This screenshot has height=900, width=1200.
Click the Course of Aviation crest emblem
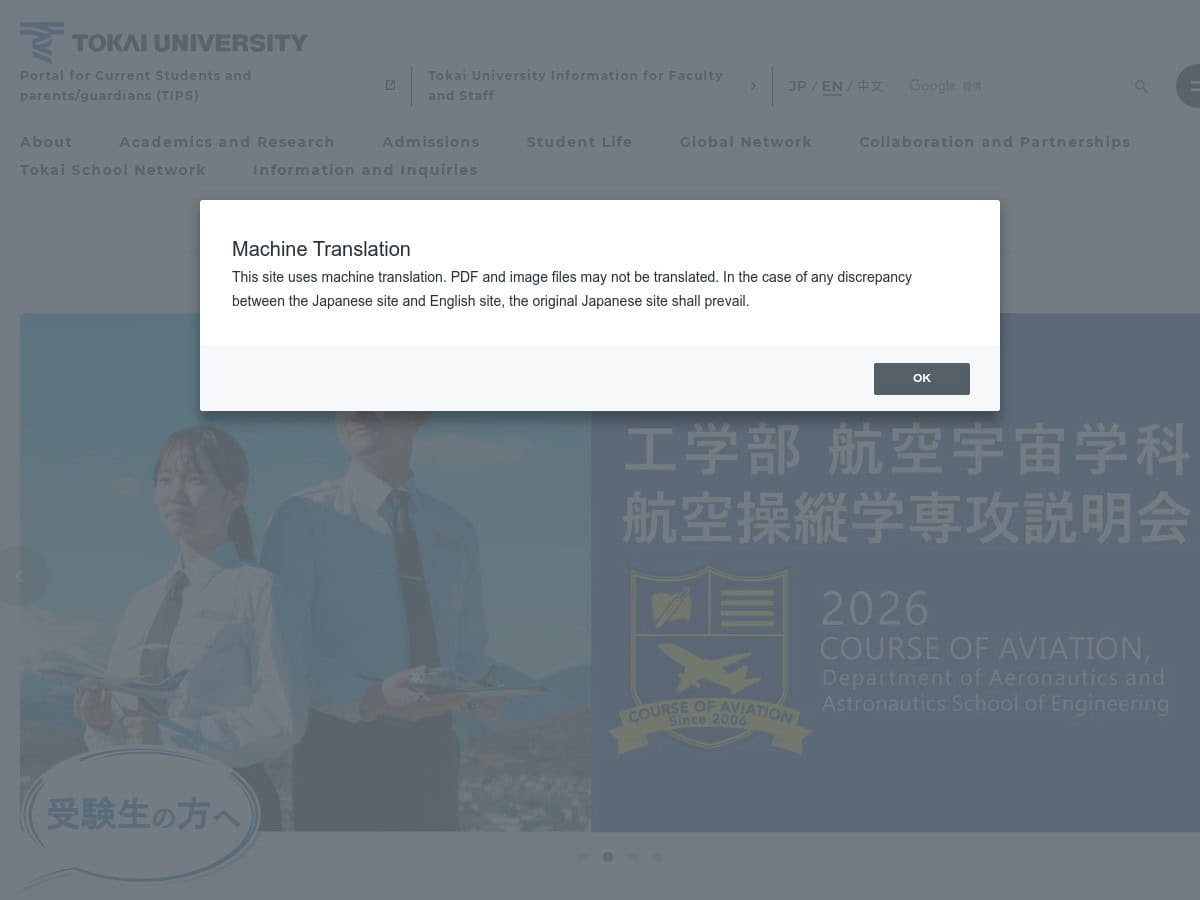click(x=710, y=660)
